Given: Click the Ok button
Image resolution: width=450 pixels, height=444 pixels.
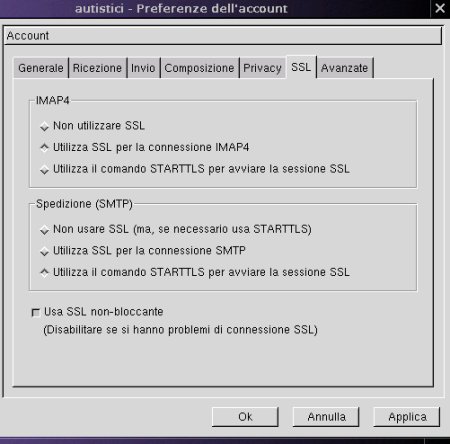Looking at the screenshot, I should pos(245,417).
